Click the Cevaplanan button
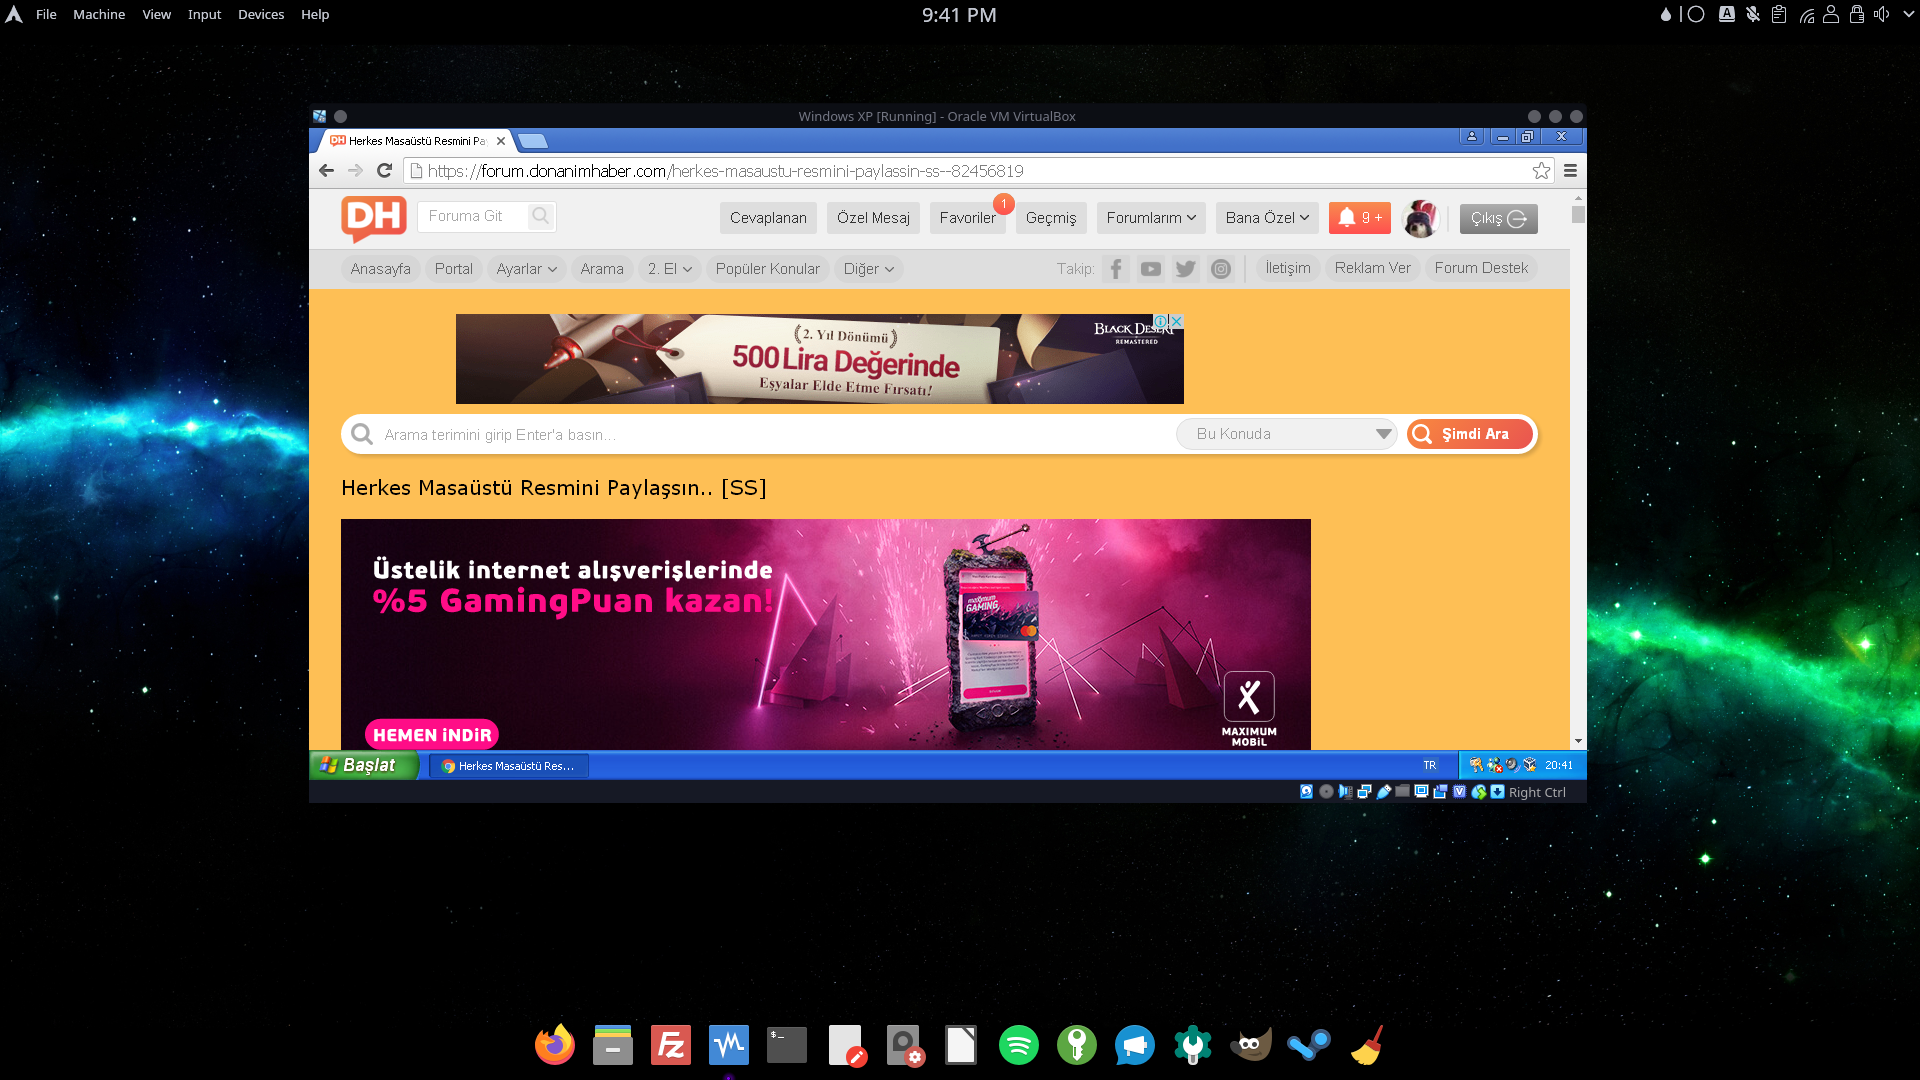 768,218
